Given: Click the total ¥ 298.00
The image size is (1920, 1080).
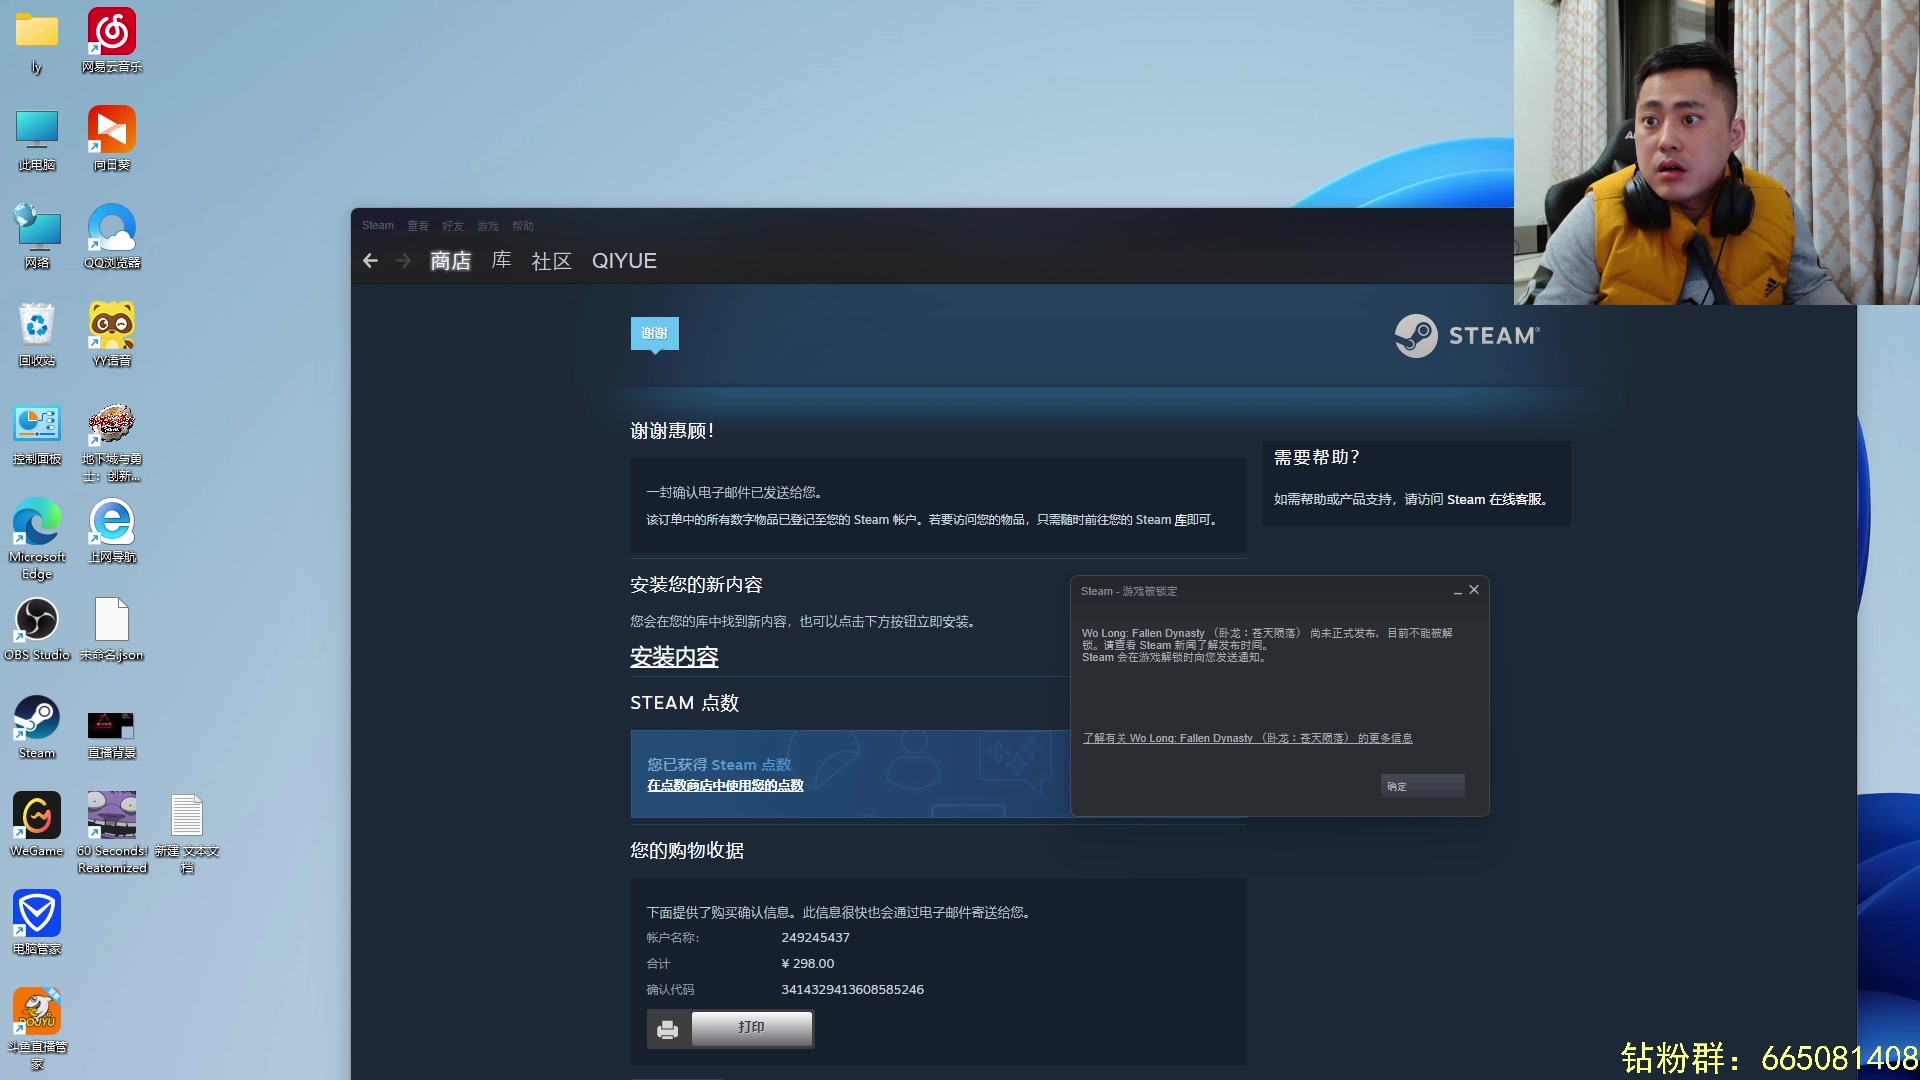Looking at the screenshot, I should pos(808,964).
